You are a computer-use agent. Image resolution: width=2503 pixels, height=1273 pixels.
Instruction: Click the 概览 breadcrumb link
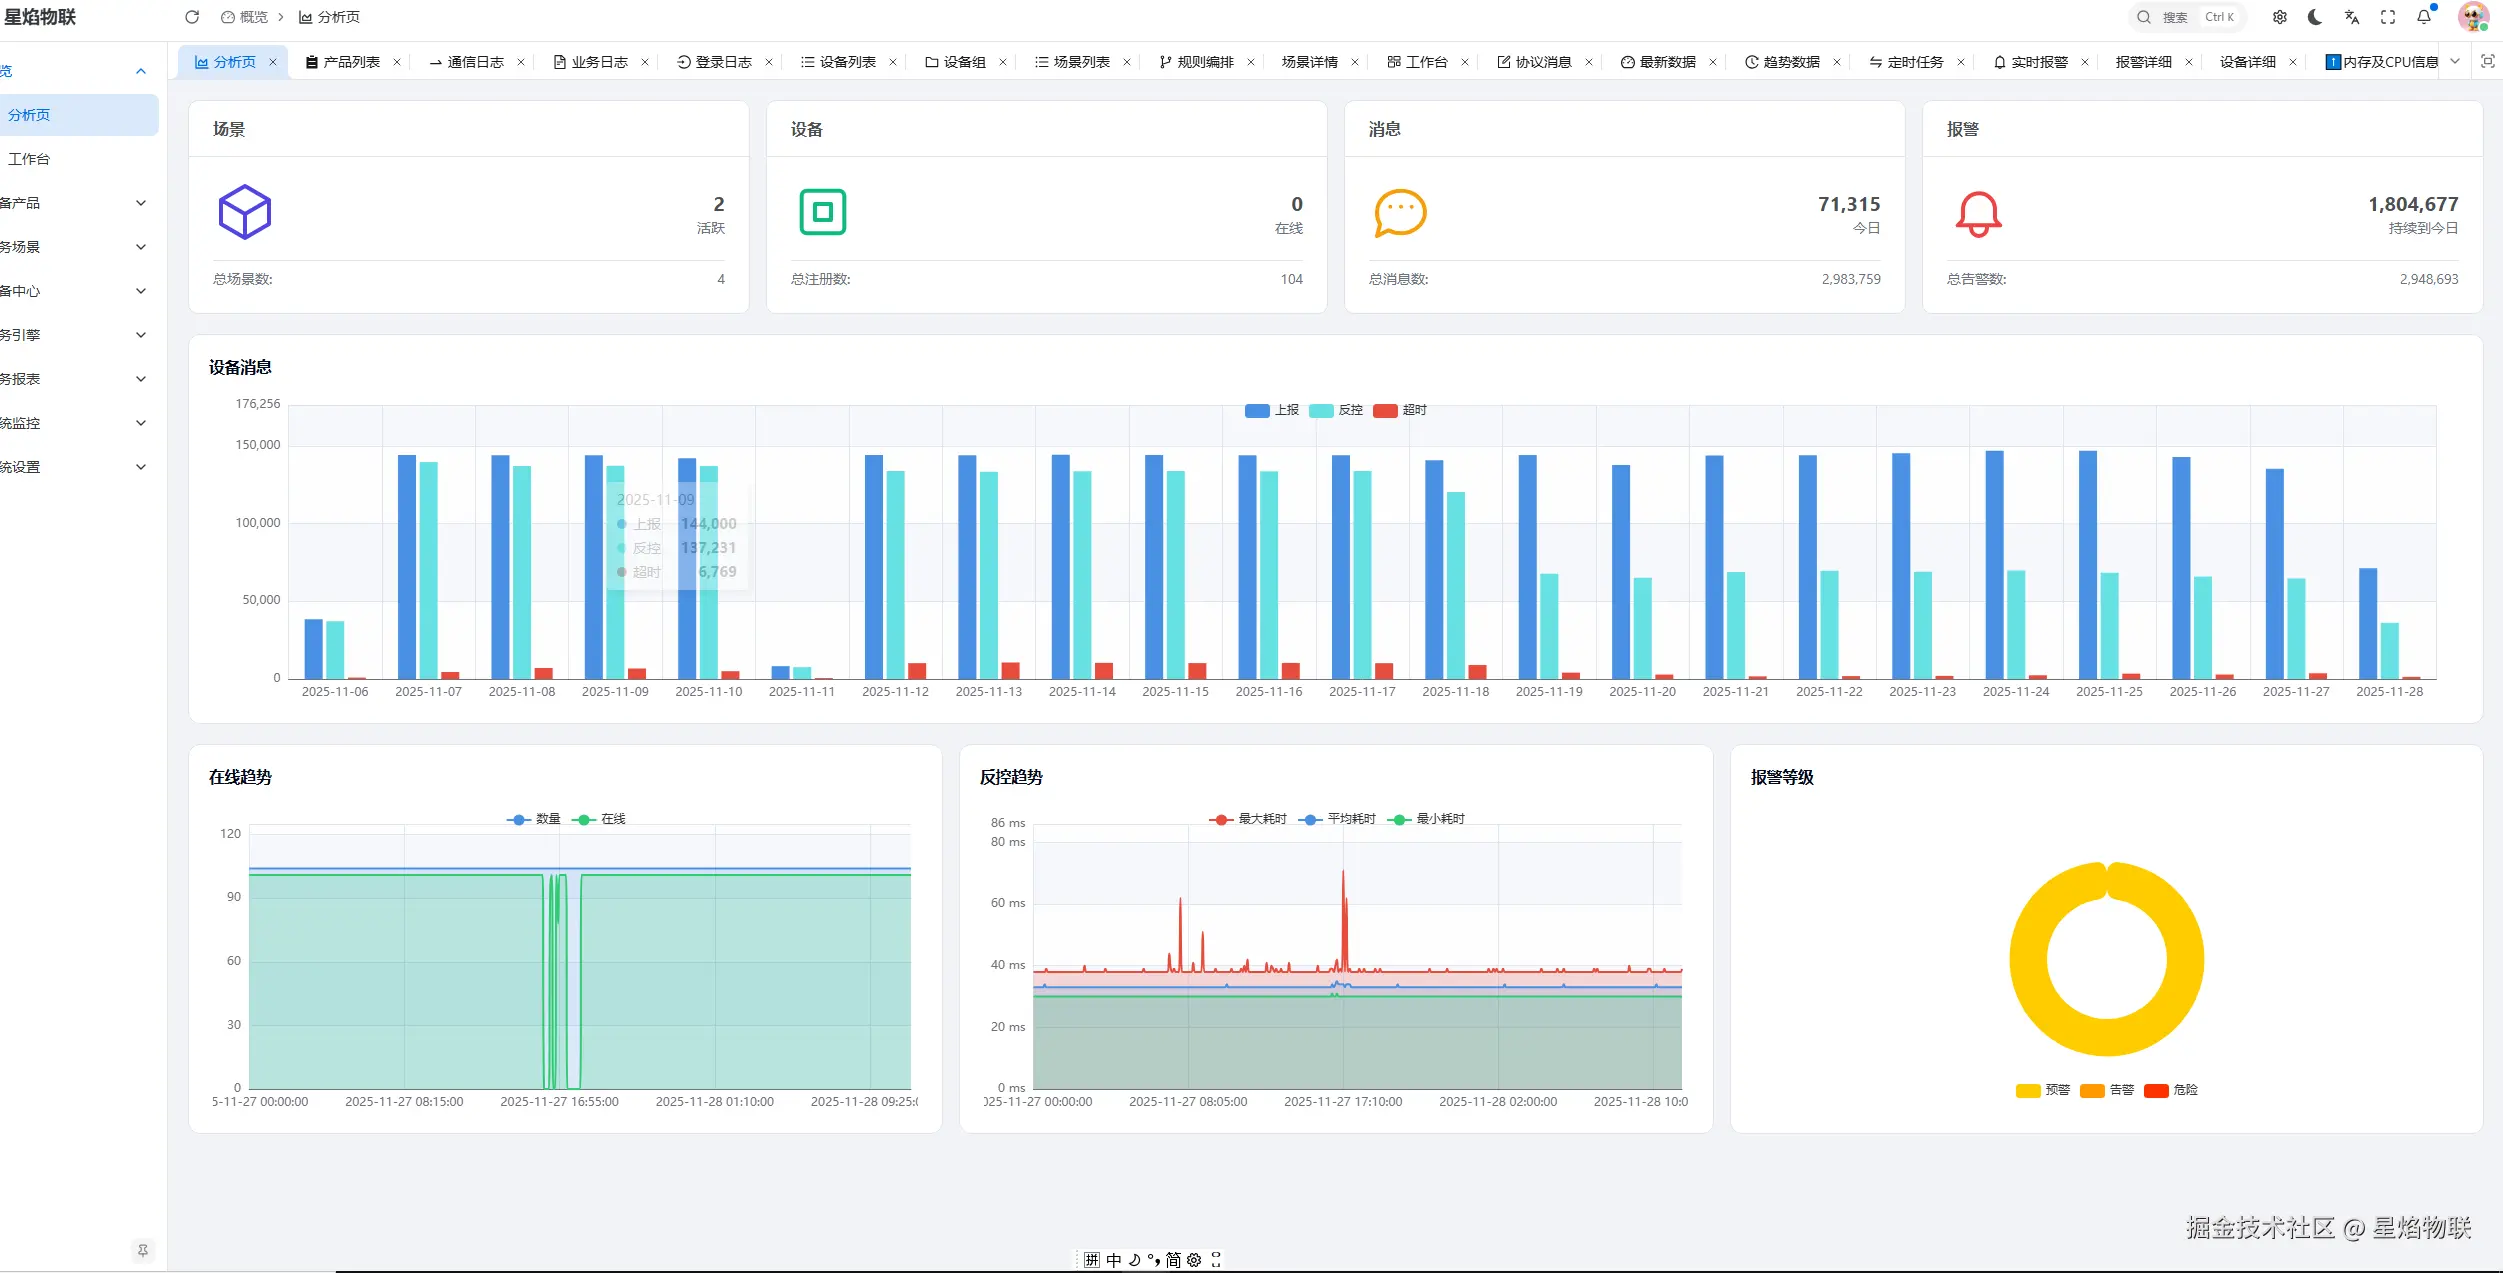click(253, 17)
